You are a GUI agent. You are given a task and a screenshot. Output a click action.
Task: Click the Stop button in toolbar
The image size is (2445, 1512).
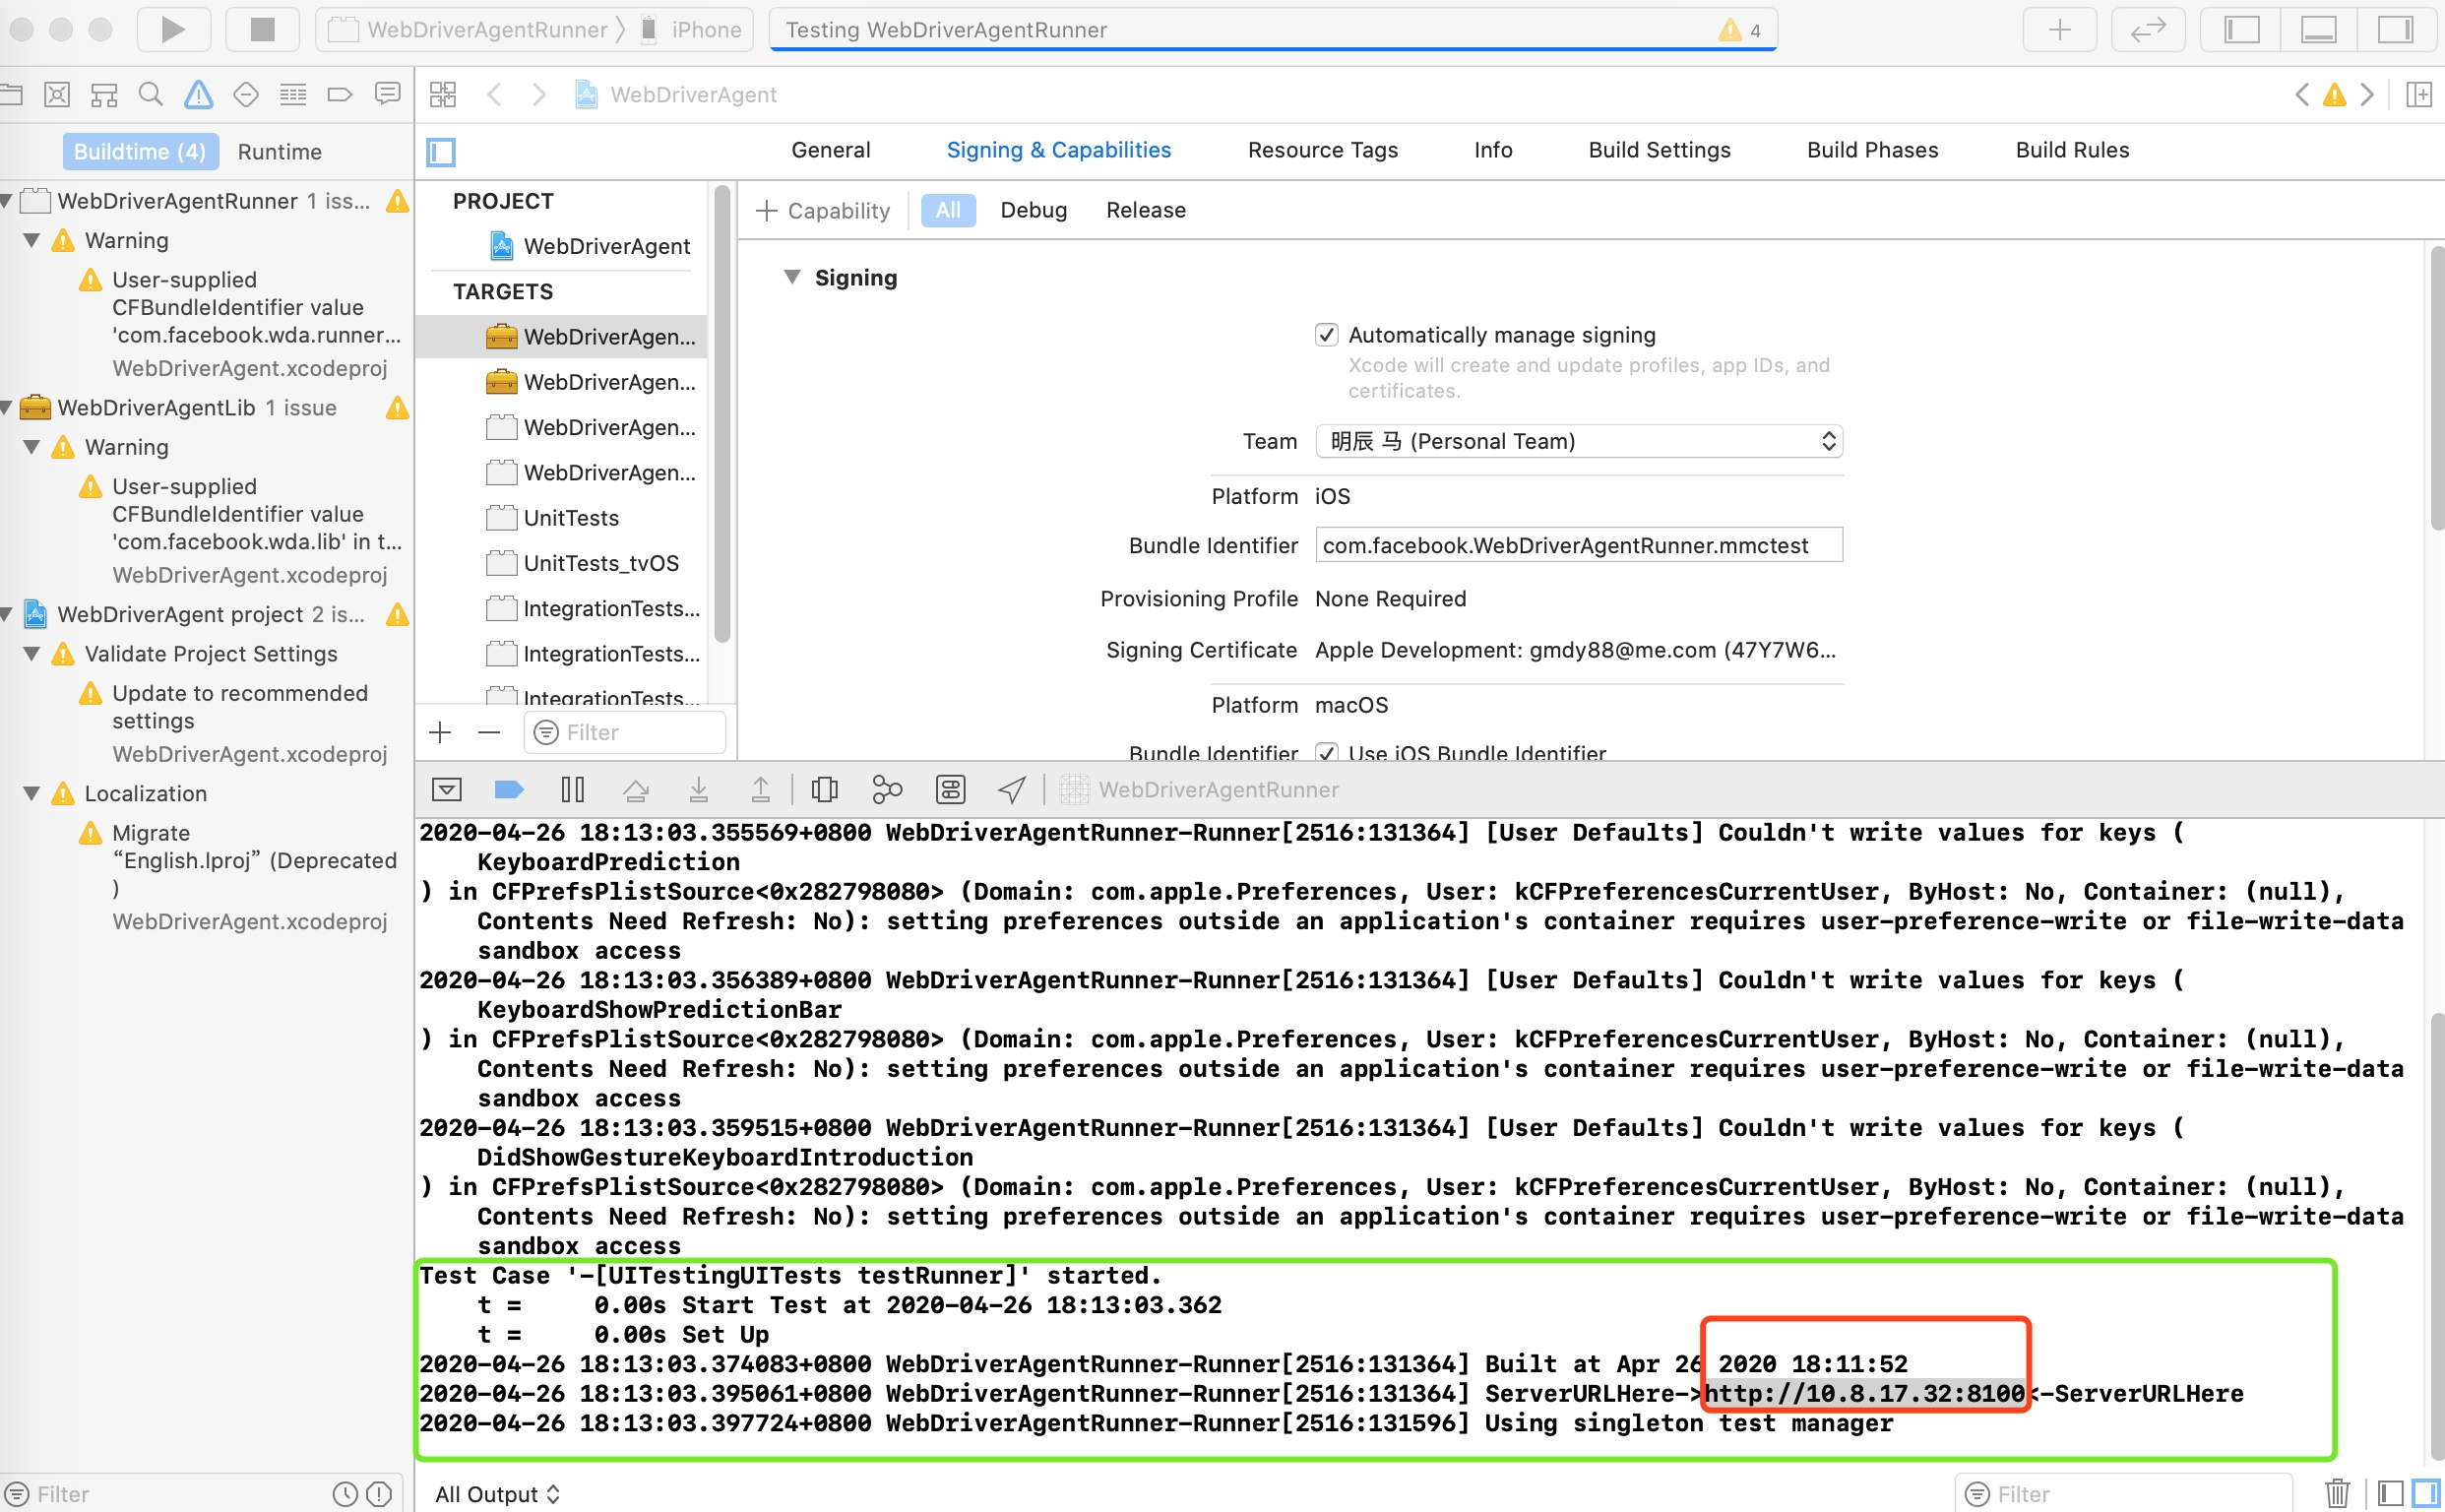coord(262,29)
